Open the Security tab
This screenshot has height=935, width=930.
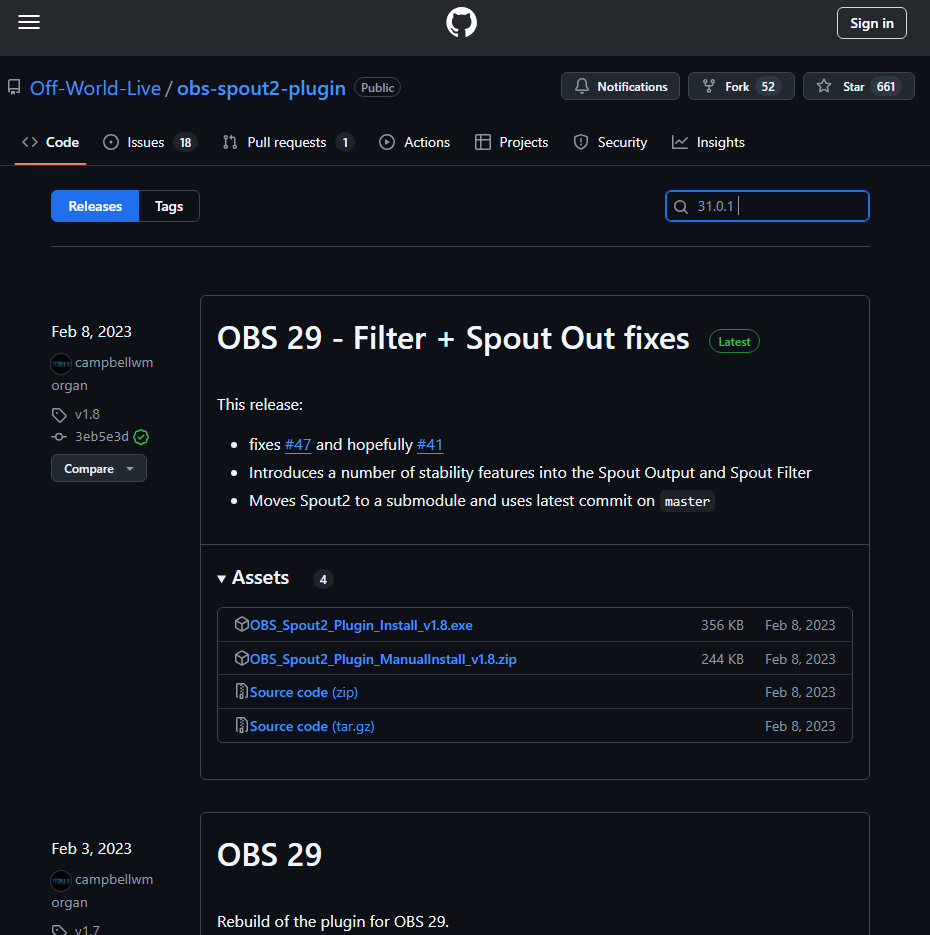pyautogui.click(x=610, y=143)
